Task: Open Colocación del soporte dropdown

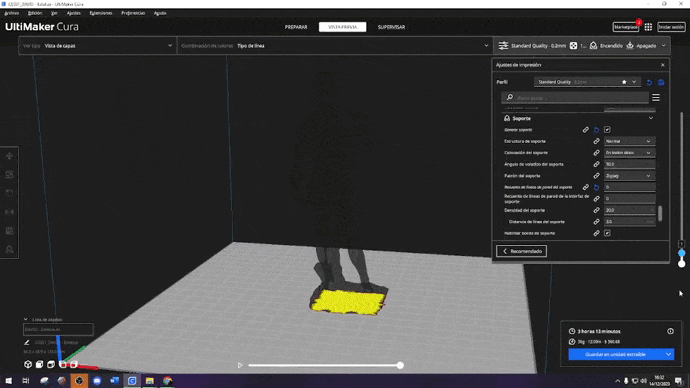Action: click(629, 153)
